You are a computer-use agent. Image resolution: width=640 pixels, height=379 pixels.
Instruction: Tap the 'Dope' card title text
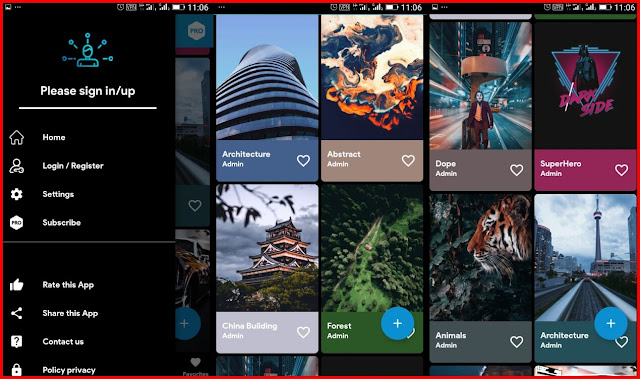(445, 164)
